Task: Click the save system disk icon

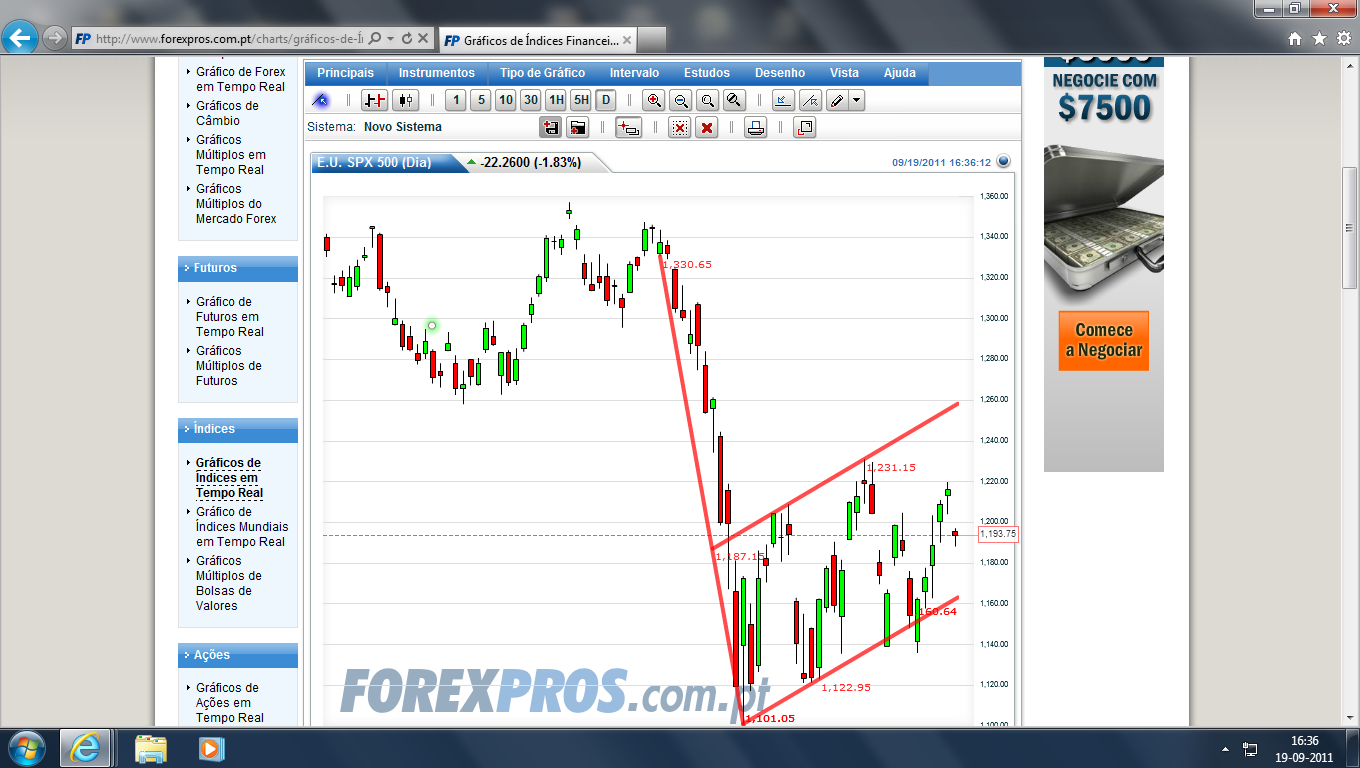Action: click(x=551, y=127)
